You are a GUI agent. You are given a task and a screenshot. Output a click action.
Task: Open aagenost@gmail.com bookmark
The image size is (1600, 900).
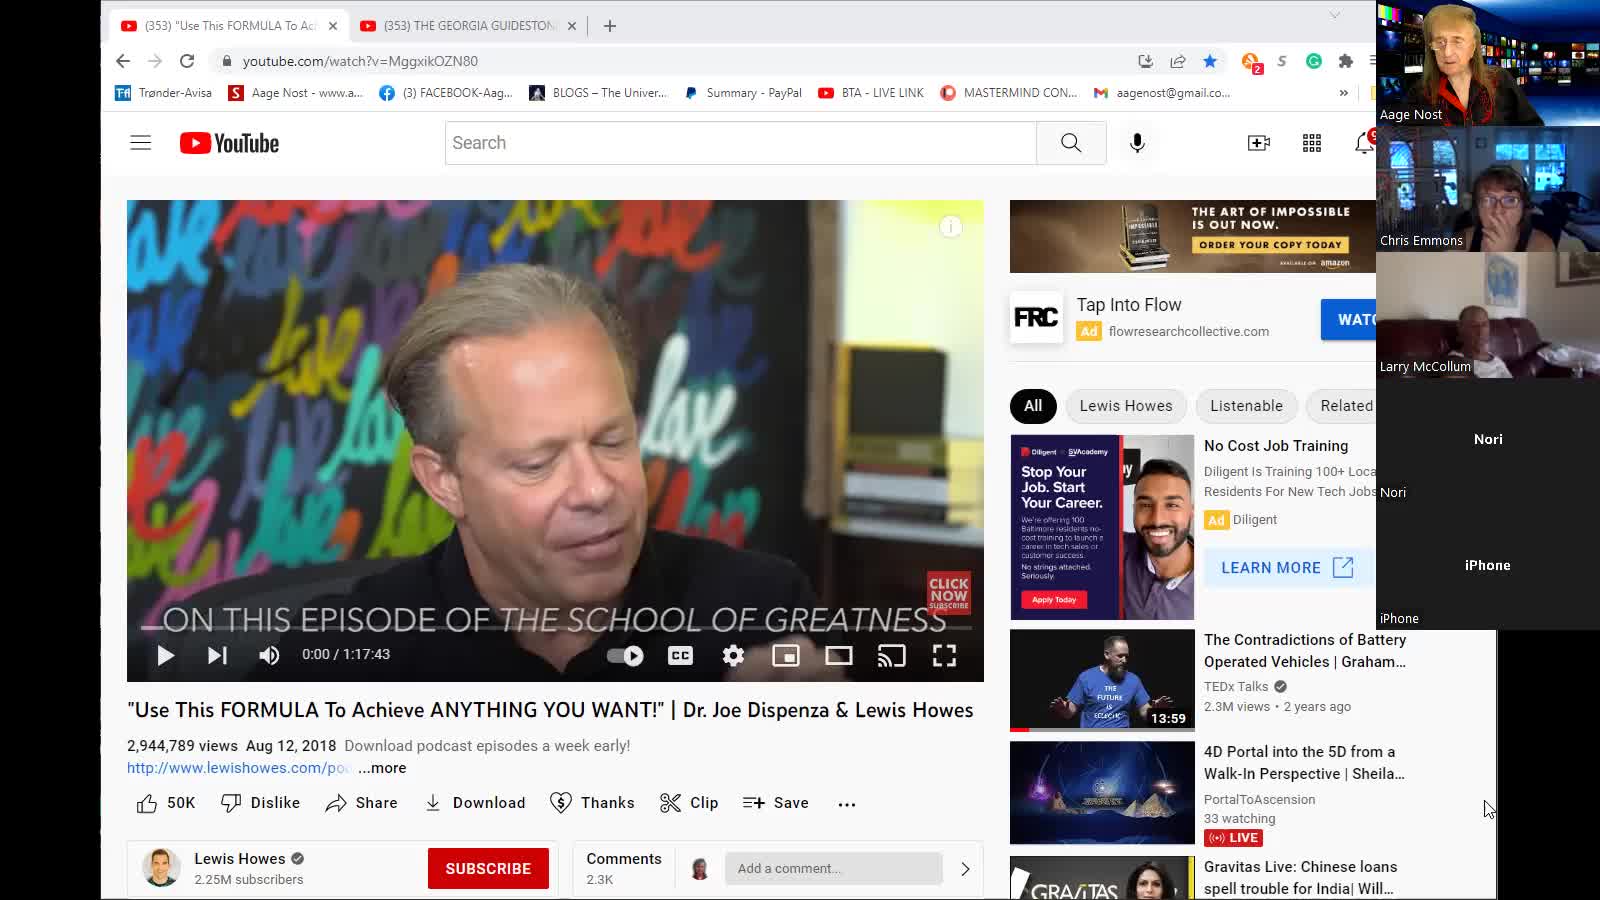[x=1162, y=93]
